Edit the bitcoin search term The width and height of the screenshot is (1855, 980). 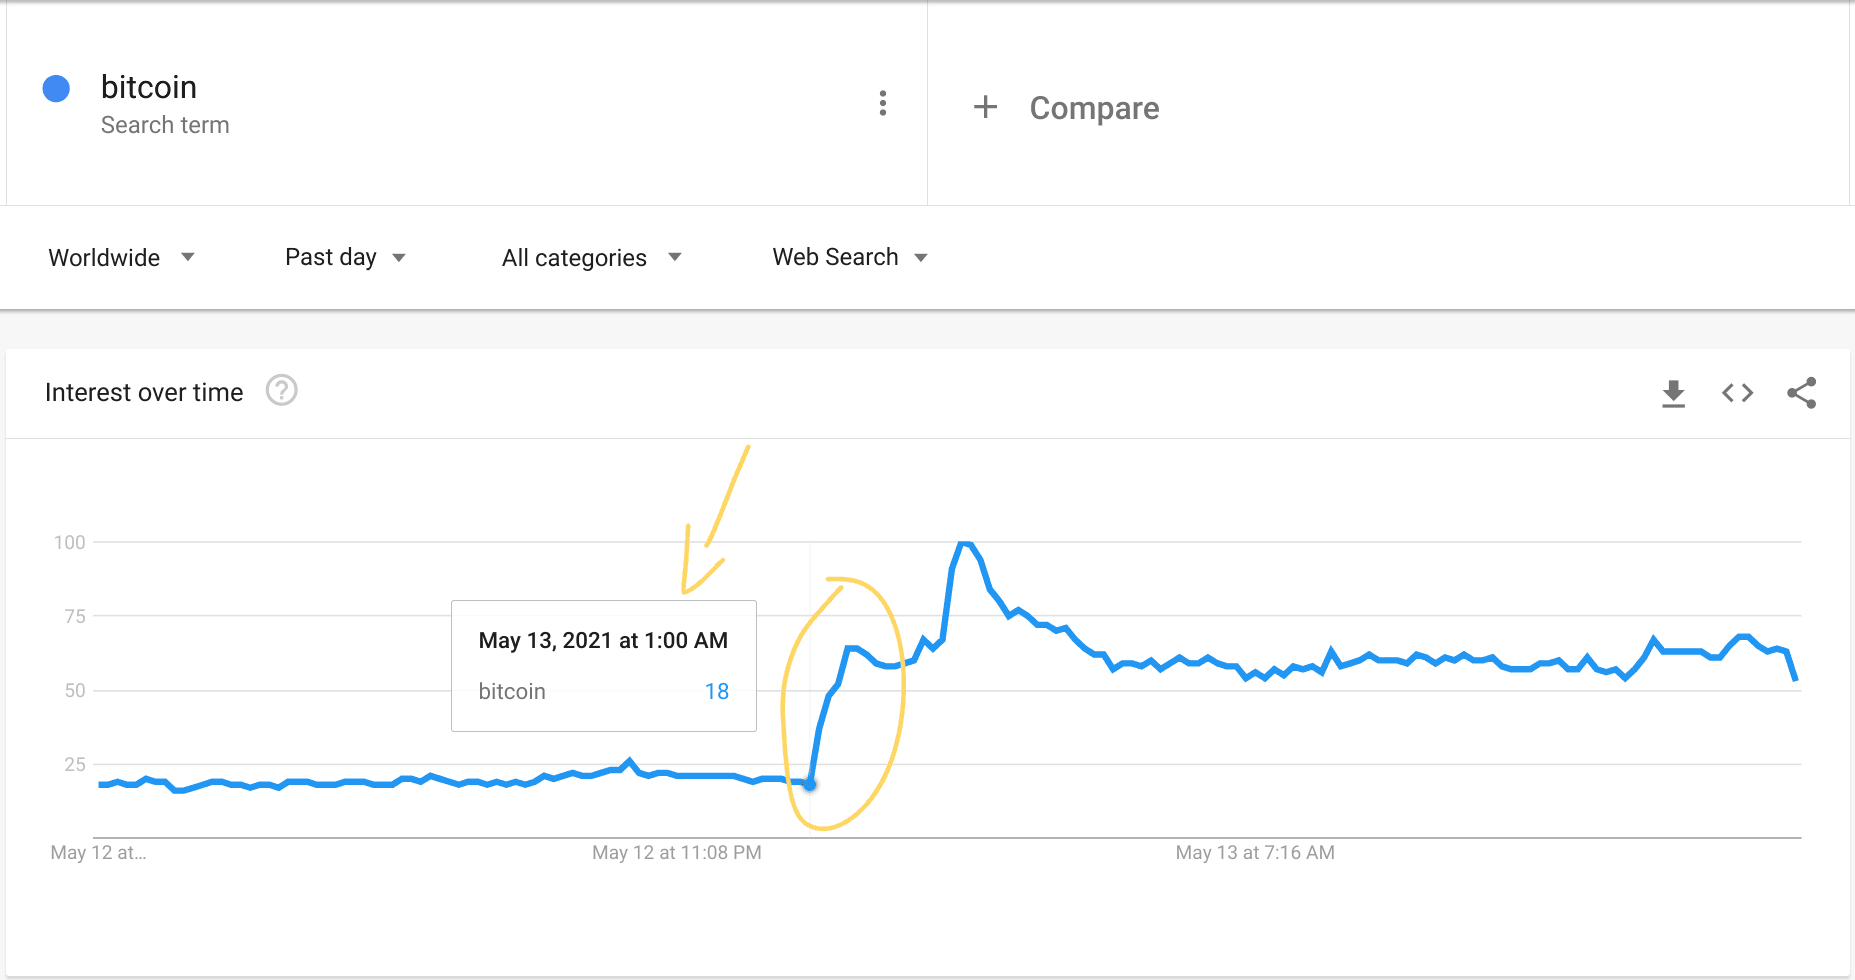149,88
